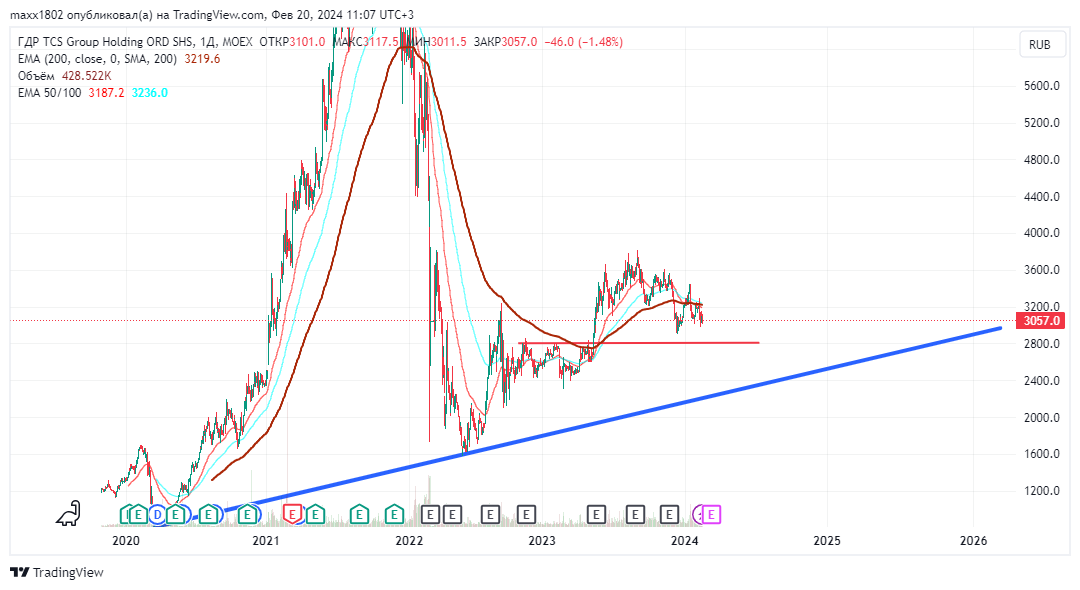Click the Объём volume legend label
This screenshot has width=1080, height=590.
[x=36, y=76]
